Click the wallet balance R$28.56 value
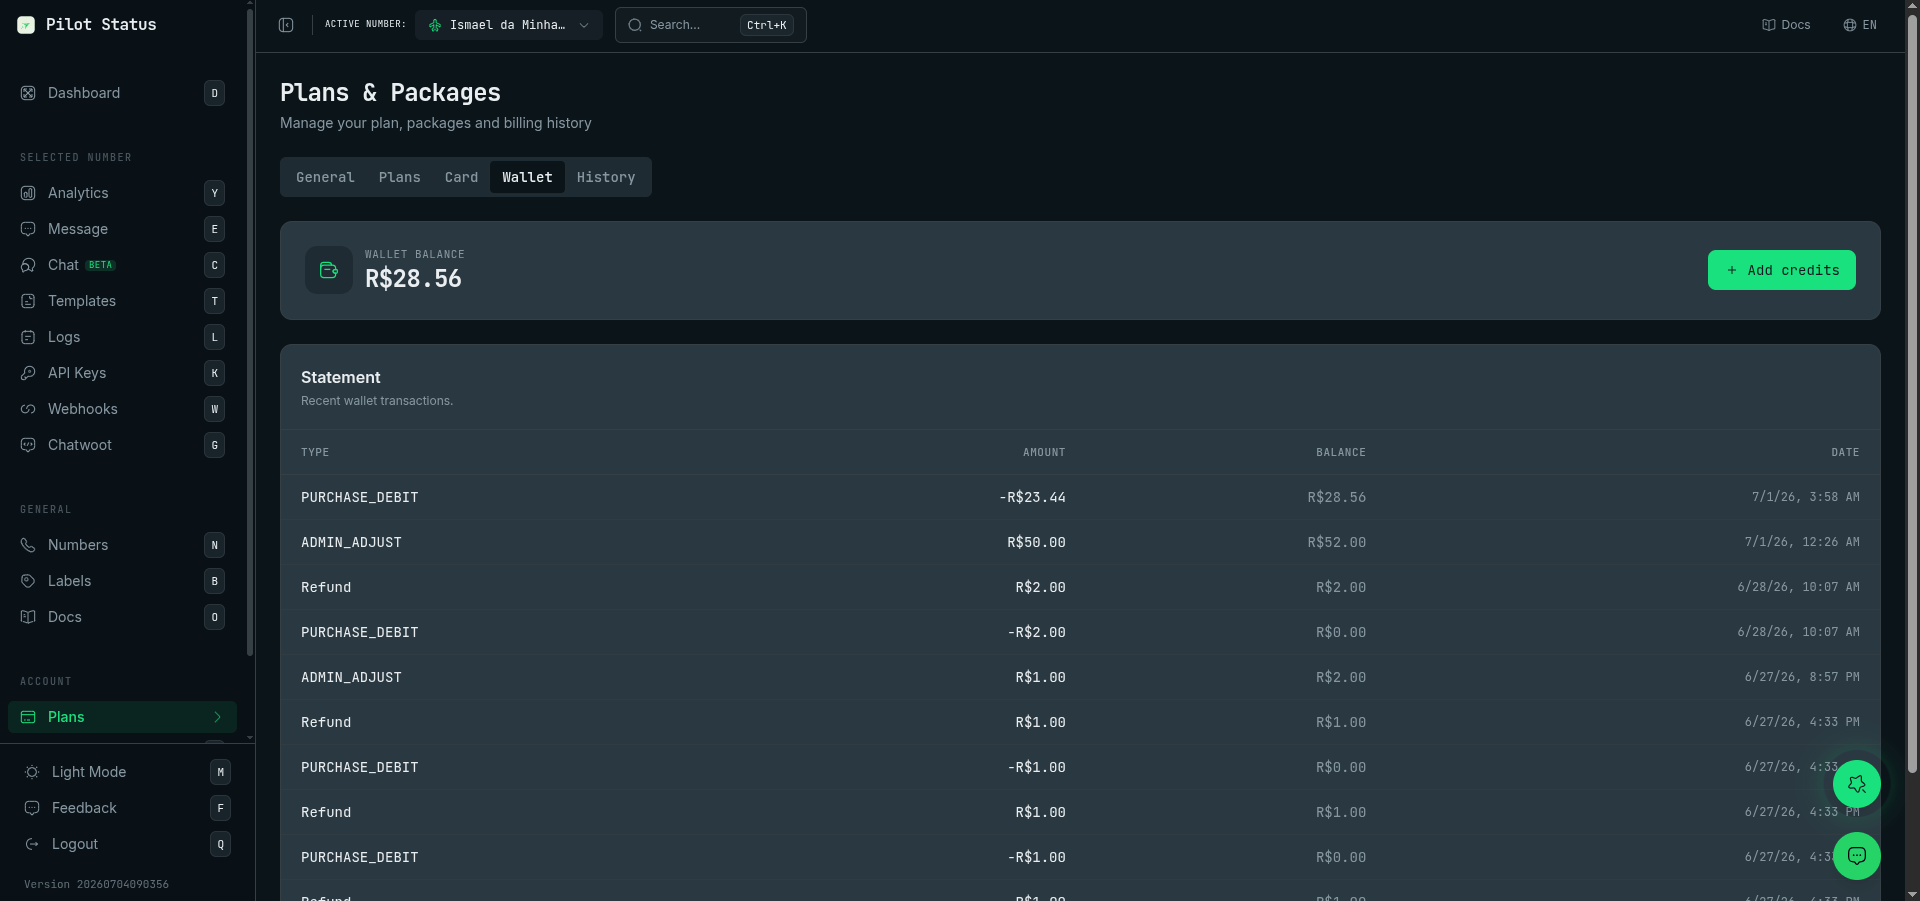Image resolution: width=1920 pixels, height=901 pixels. pos(413,279)
